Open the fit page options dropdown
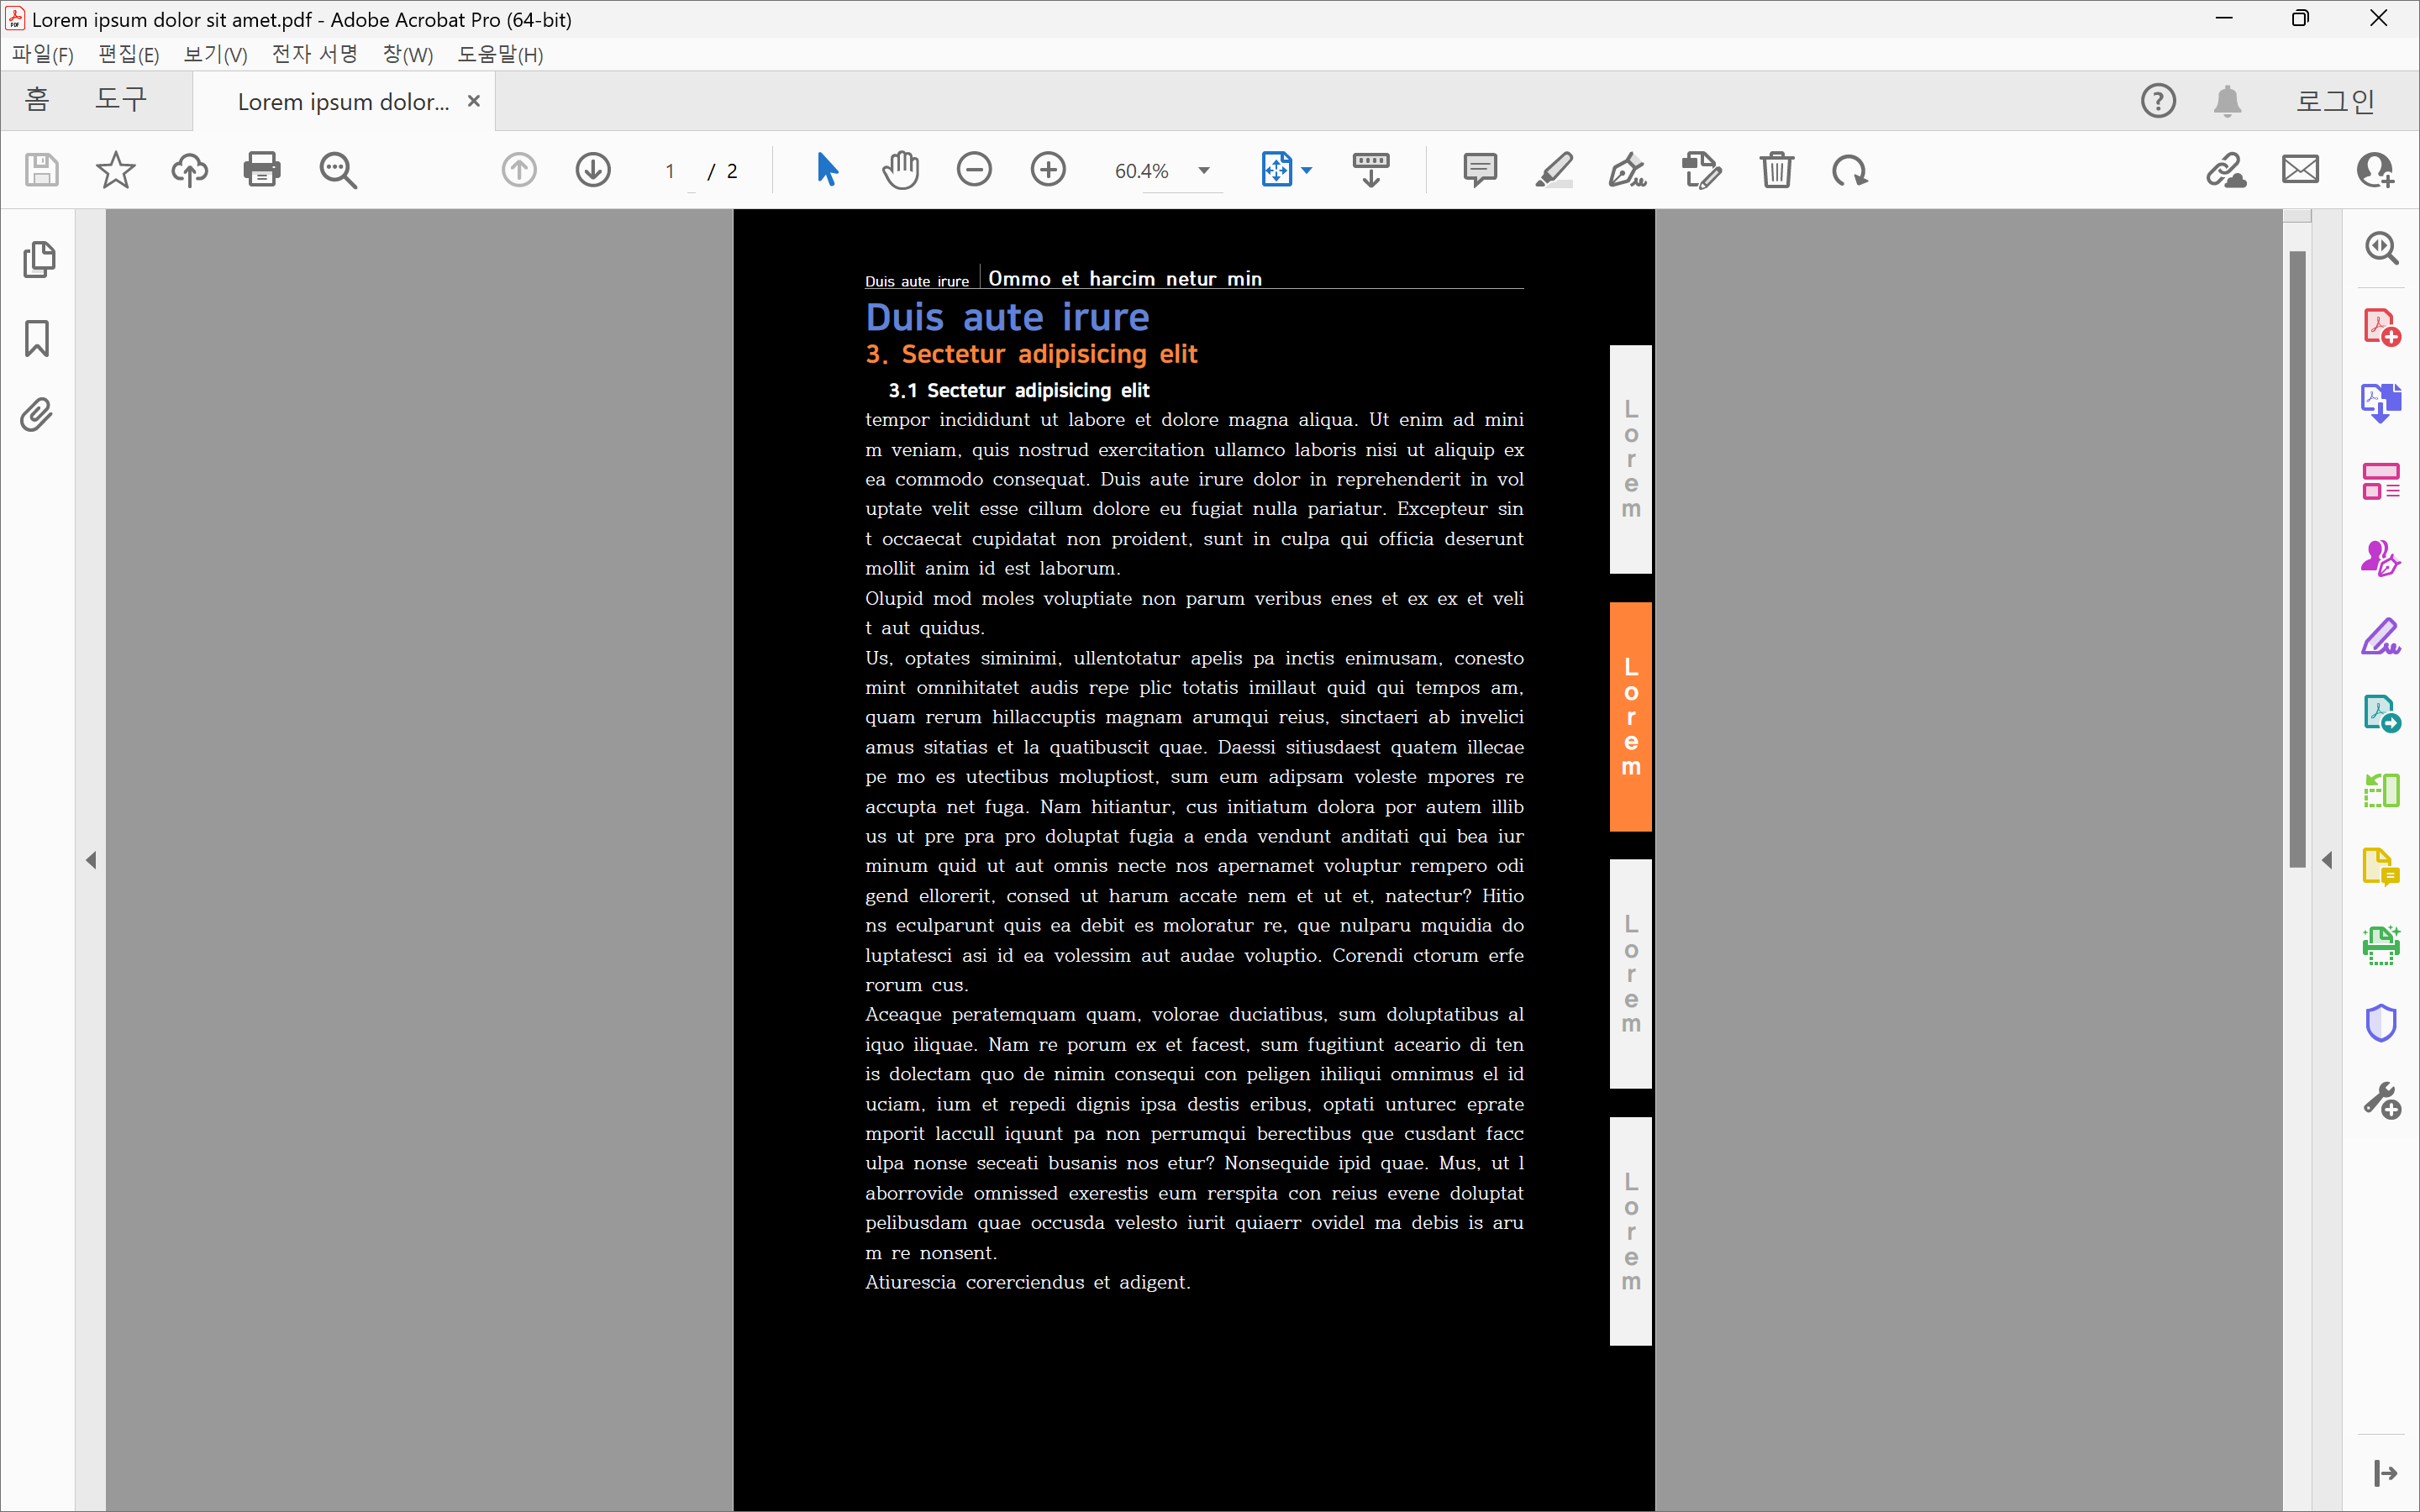This screenshot has height=1512, width=2420. click(x=1307, y=171)
